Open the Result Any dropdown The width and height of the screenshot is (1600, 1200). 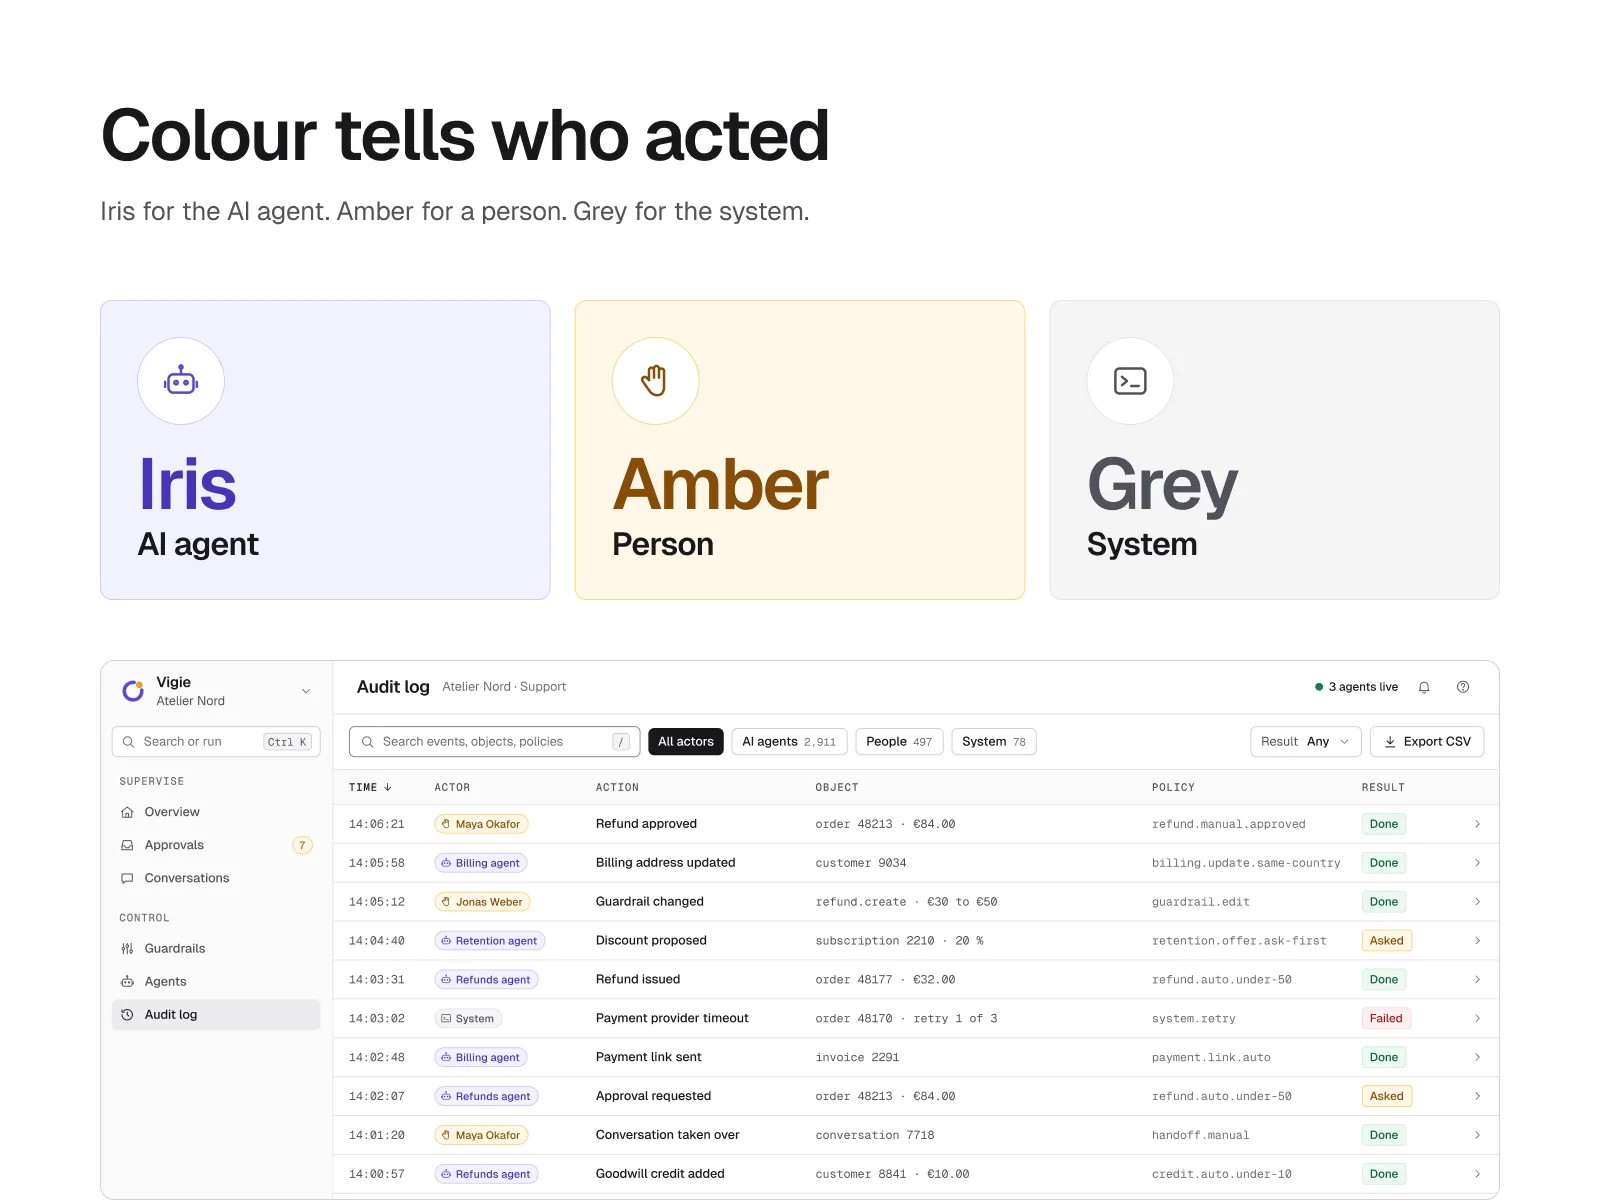pyautogui.click(x=1305, y=741)
